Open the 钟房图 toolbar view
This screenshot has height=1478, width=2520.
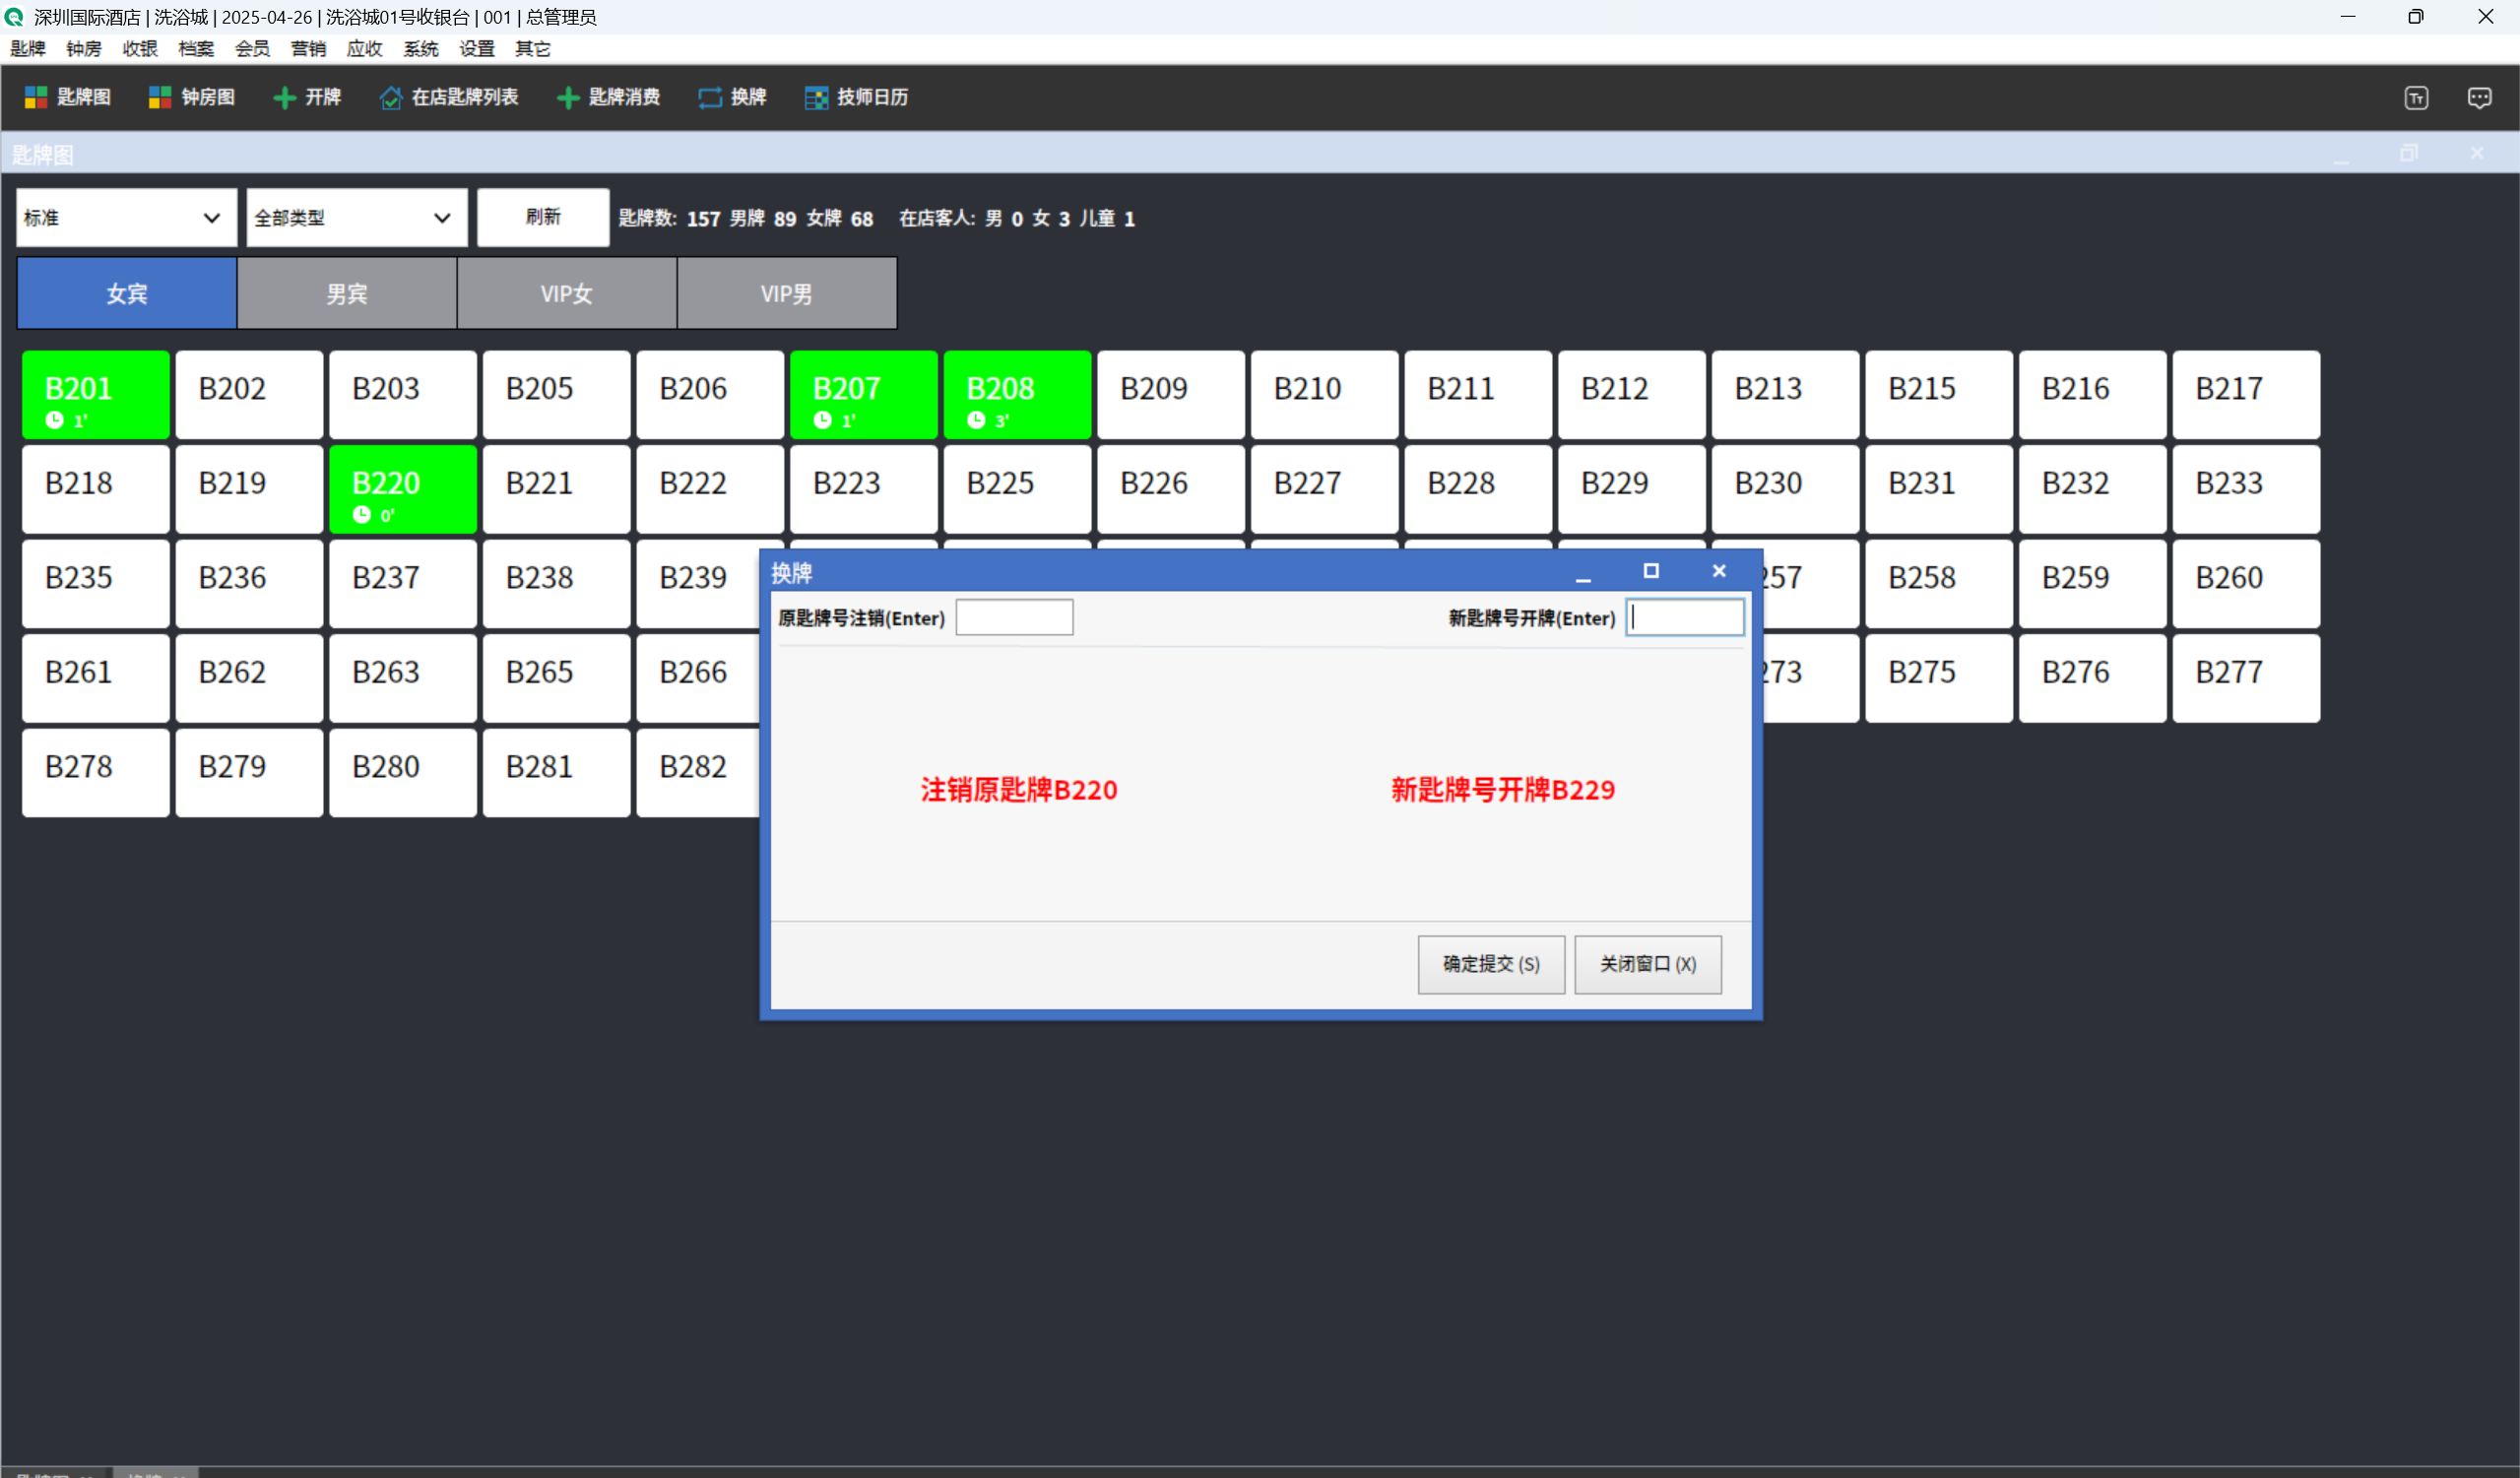coord(191,97)
